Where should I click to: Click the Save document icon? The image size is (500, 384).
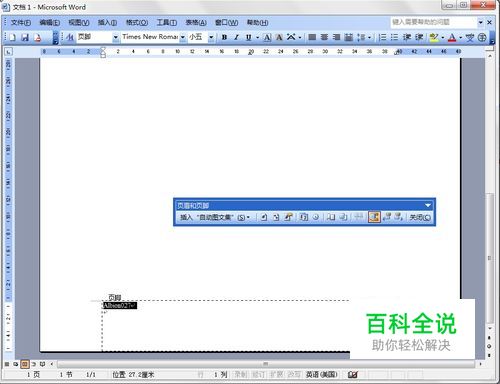coord(25,37)
